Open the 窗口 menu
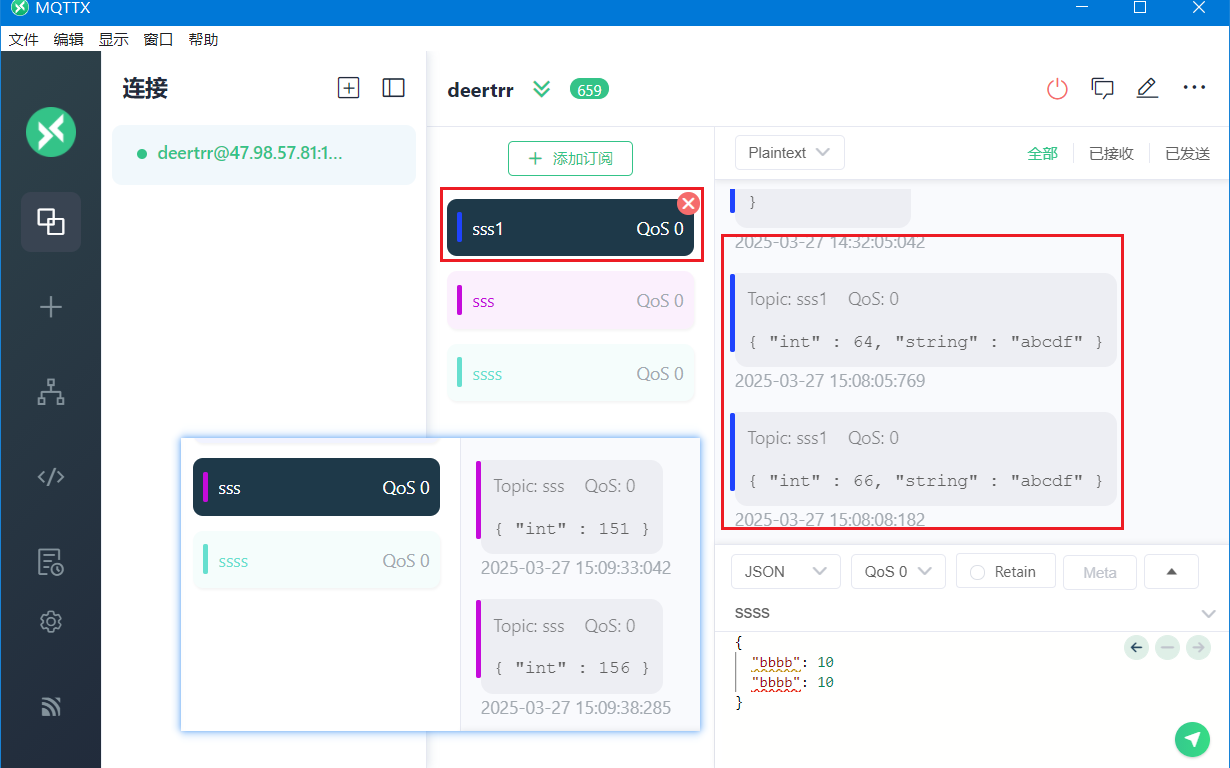This screenshot has height=768, width=1230. click(158, 39)
